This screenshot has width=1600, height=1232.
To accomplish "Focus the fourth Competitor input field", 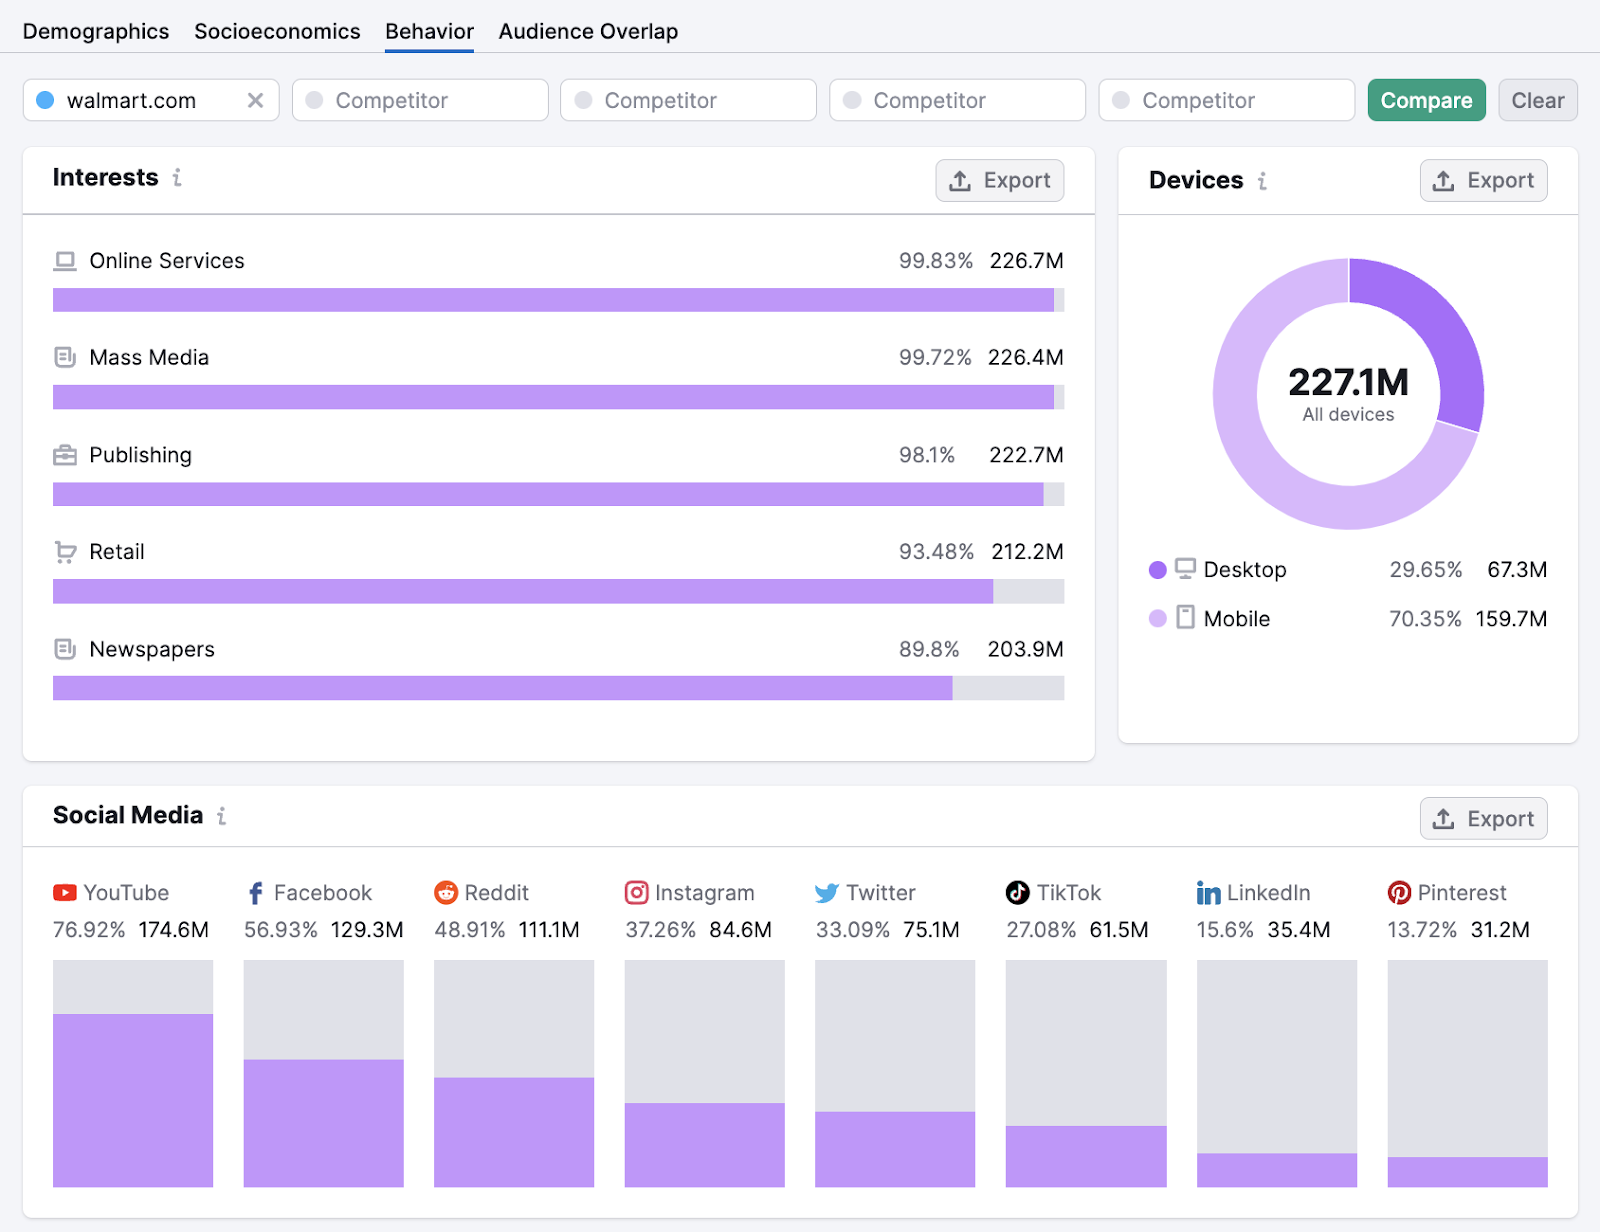I will pos(1227,100).
